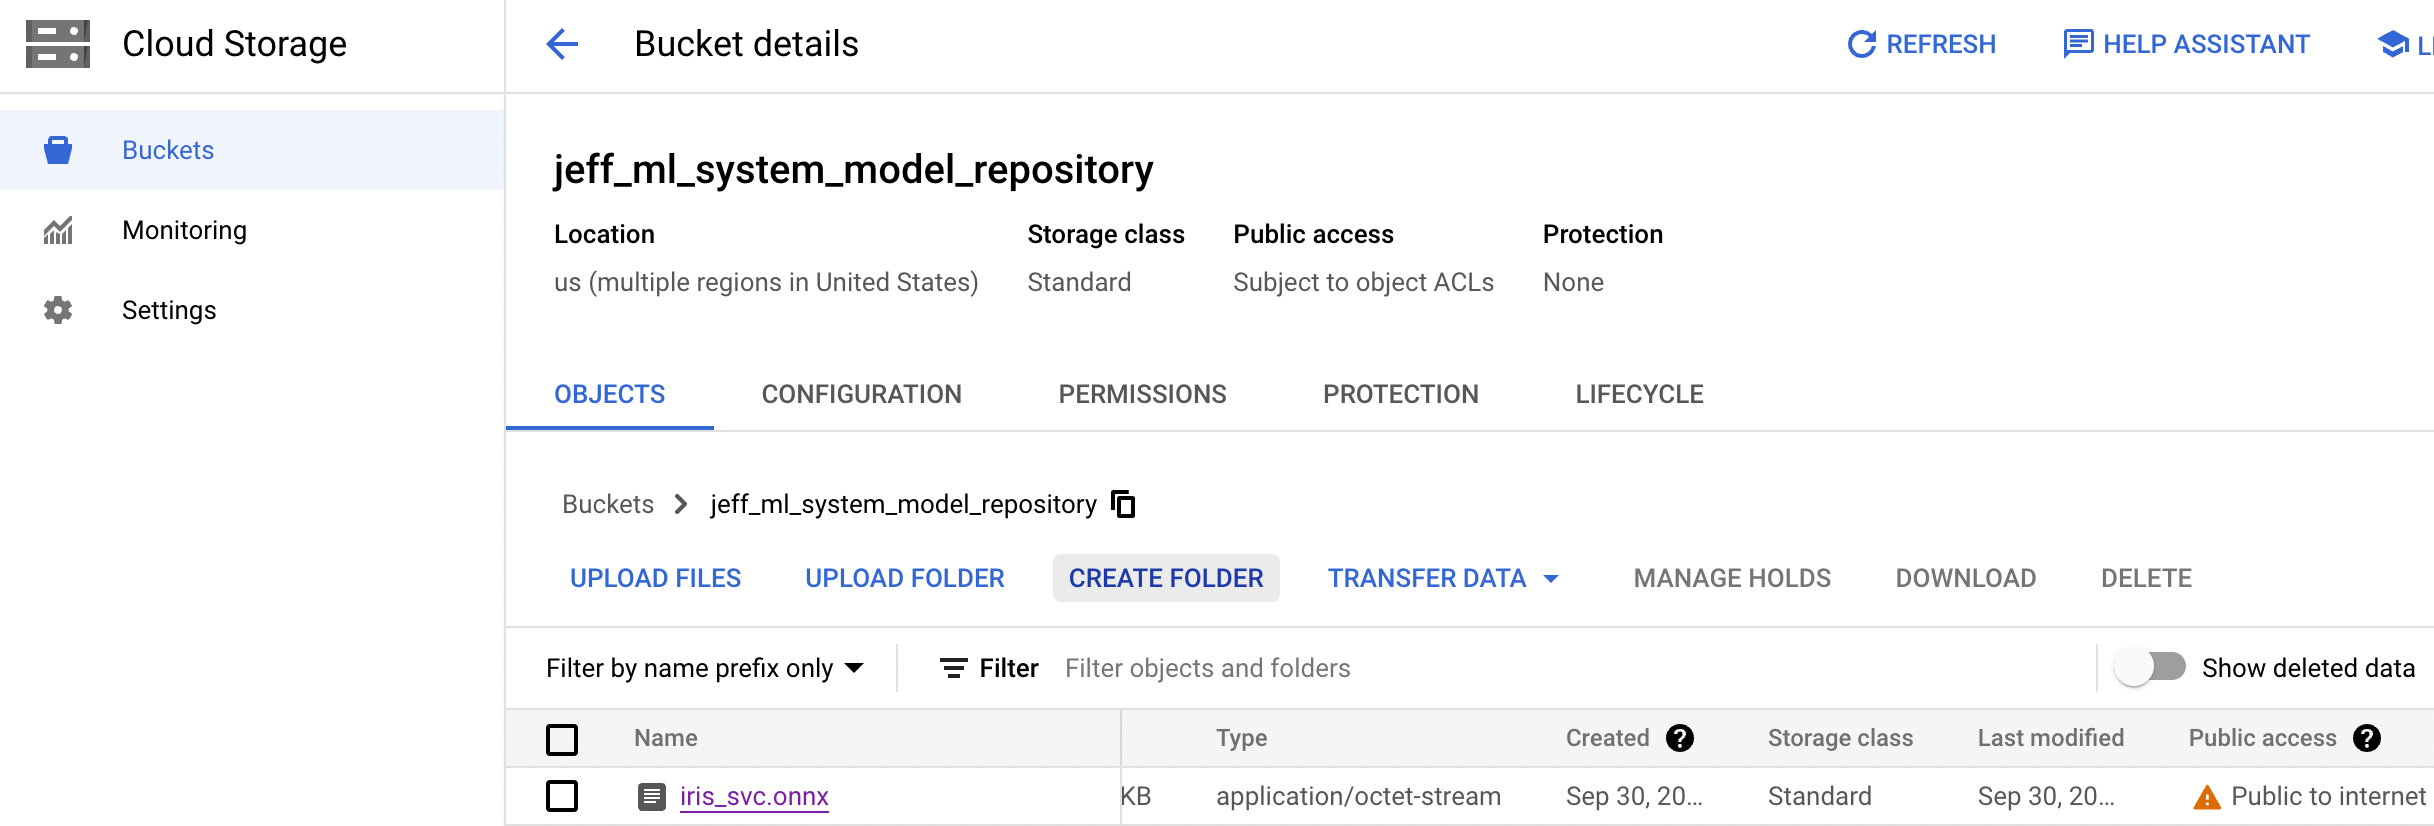Screen dimensions: 2434x826
Task: Select the iris_svc.onnx row checkbox
Action: point(562,796)
